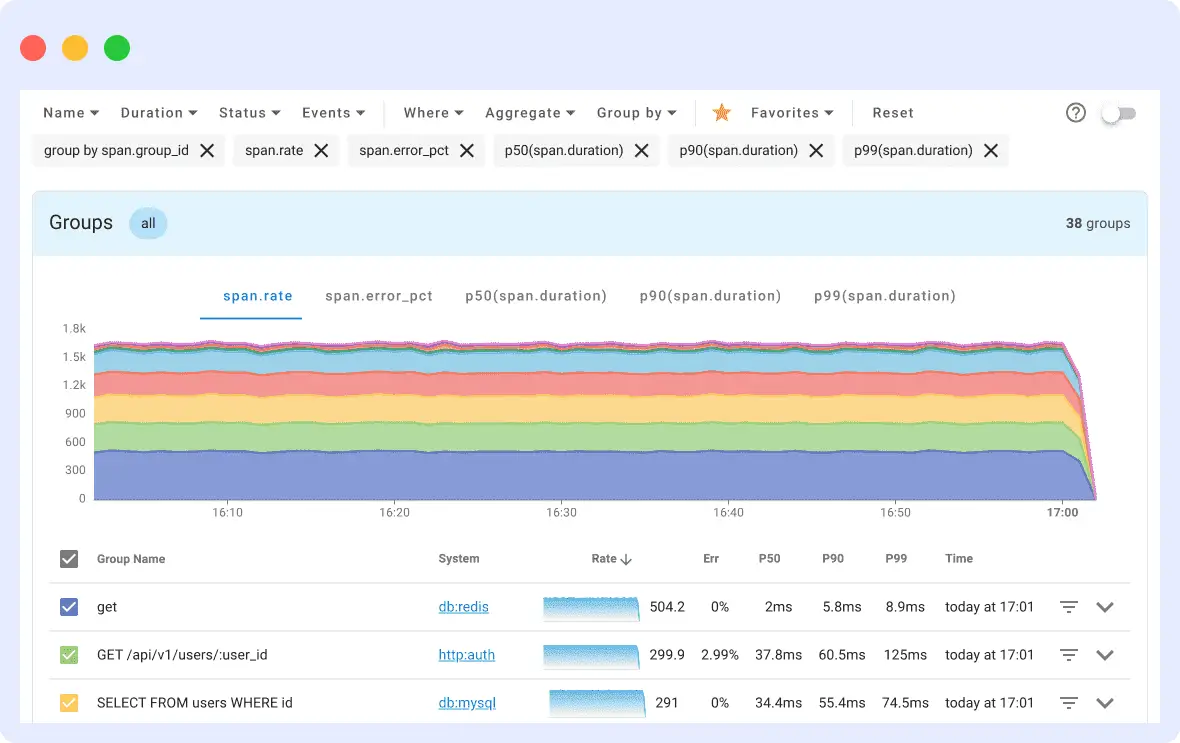This screenshot has height=743, width=1180.
Task: Open the Aggregate dropdown
Action: tap(529, 113)
